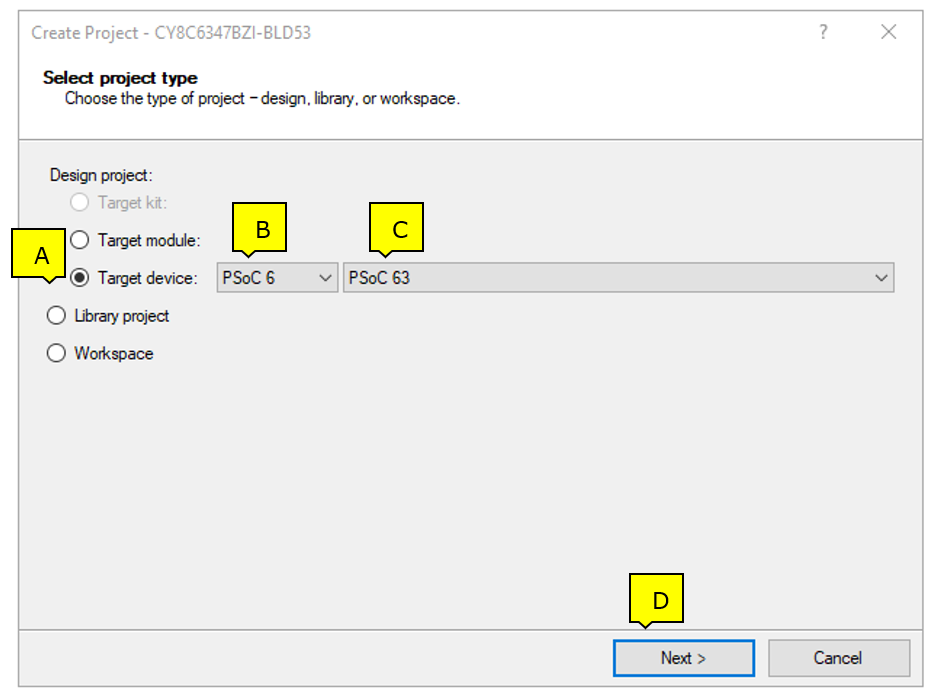
Task: Open help with the question mark icon
Action: click(824, 32)
